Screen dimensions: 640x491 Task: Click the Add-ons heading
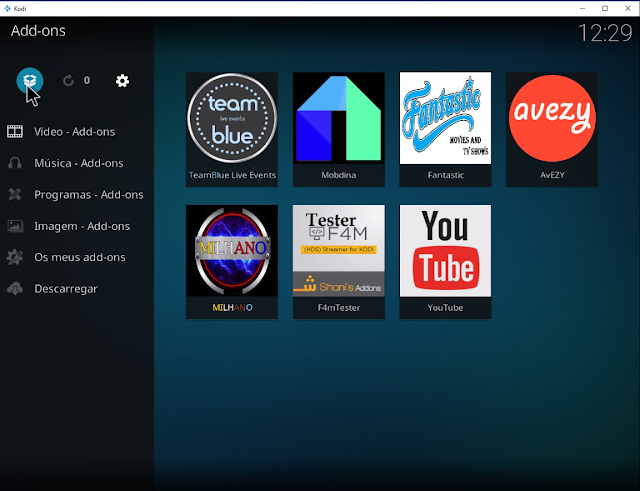38,31
